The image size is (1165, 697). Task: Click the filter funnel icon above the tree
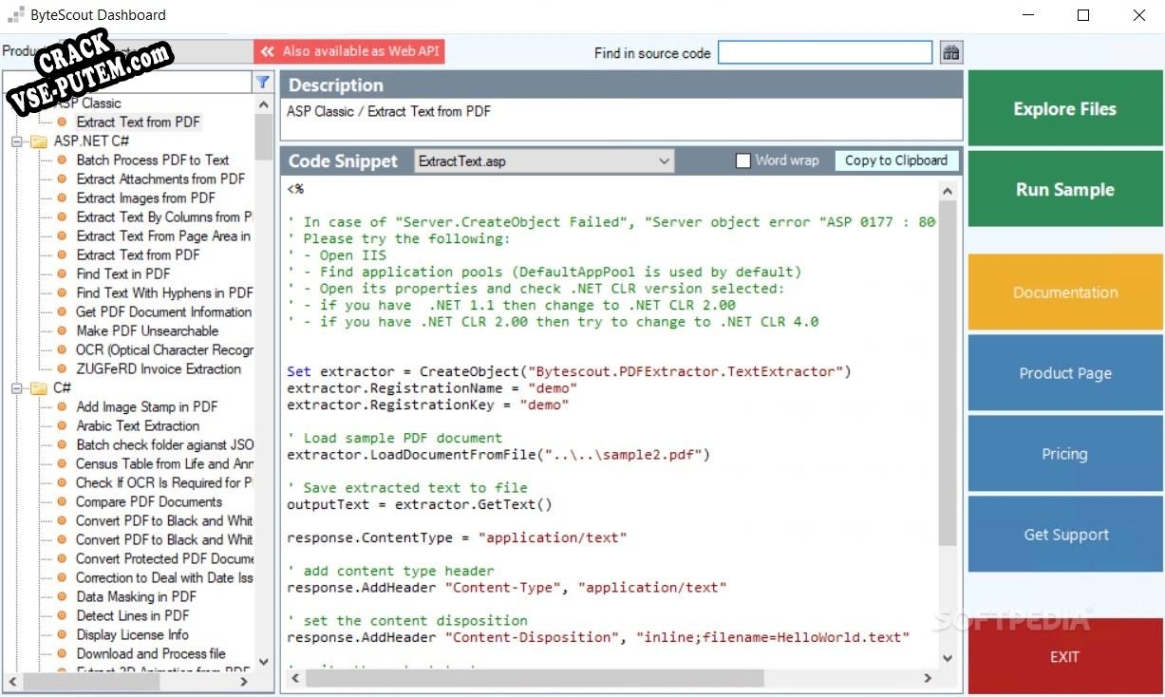click(263, 82)
